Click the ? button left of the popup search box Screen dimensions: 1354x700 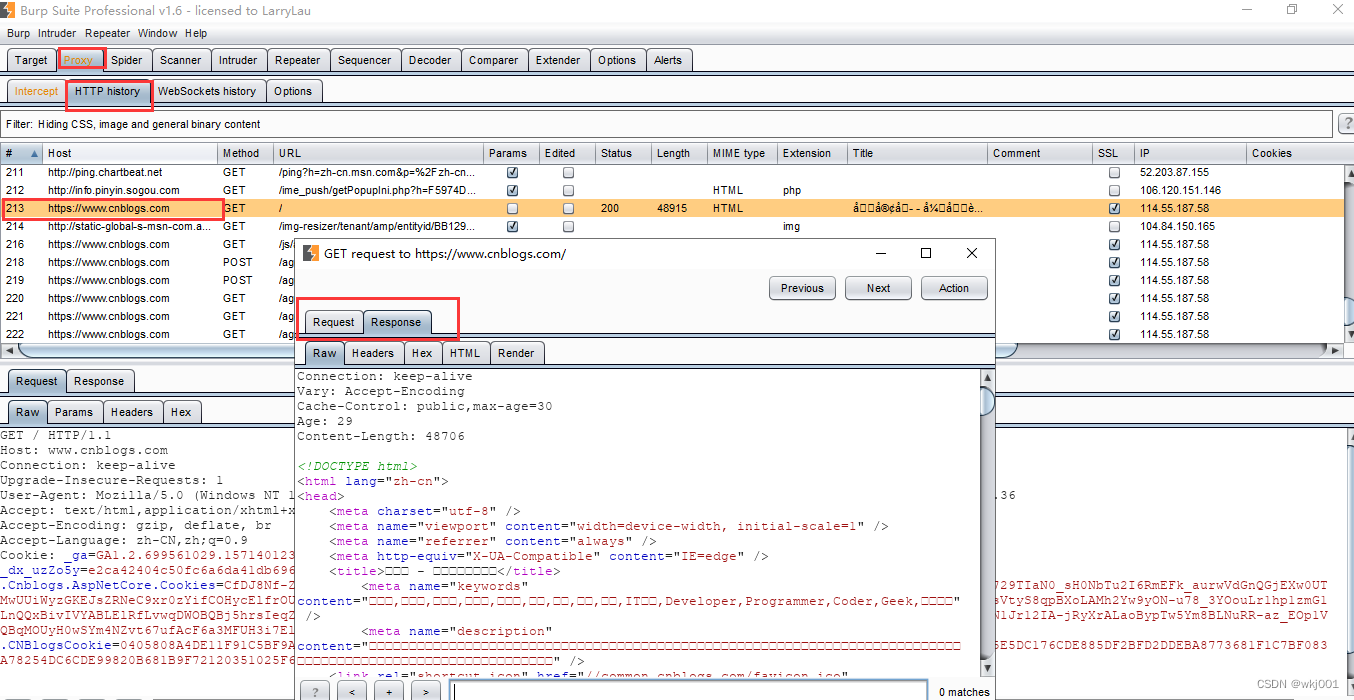[x=314, y=691]
